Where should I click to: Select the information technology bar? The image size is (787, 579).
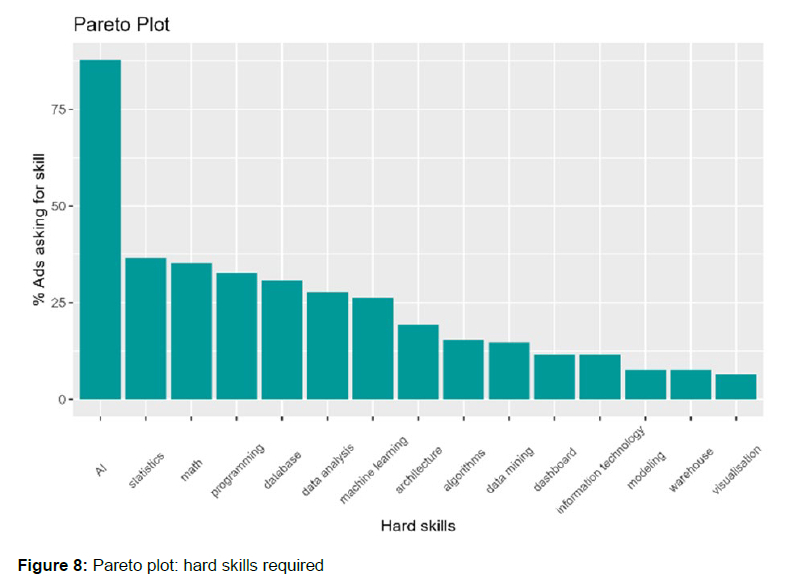(x=600, y=377)
